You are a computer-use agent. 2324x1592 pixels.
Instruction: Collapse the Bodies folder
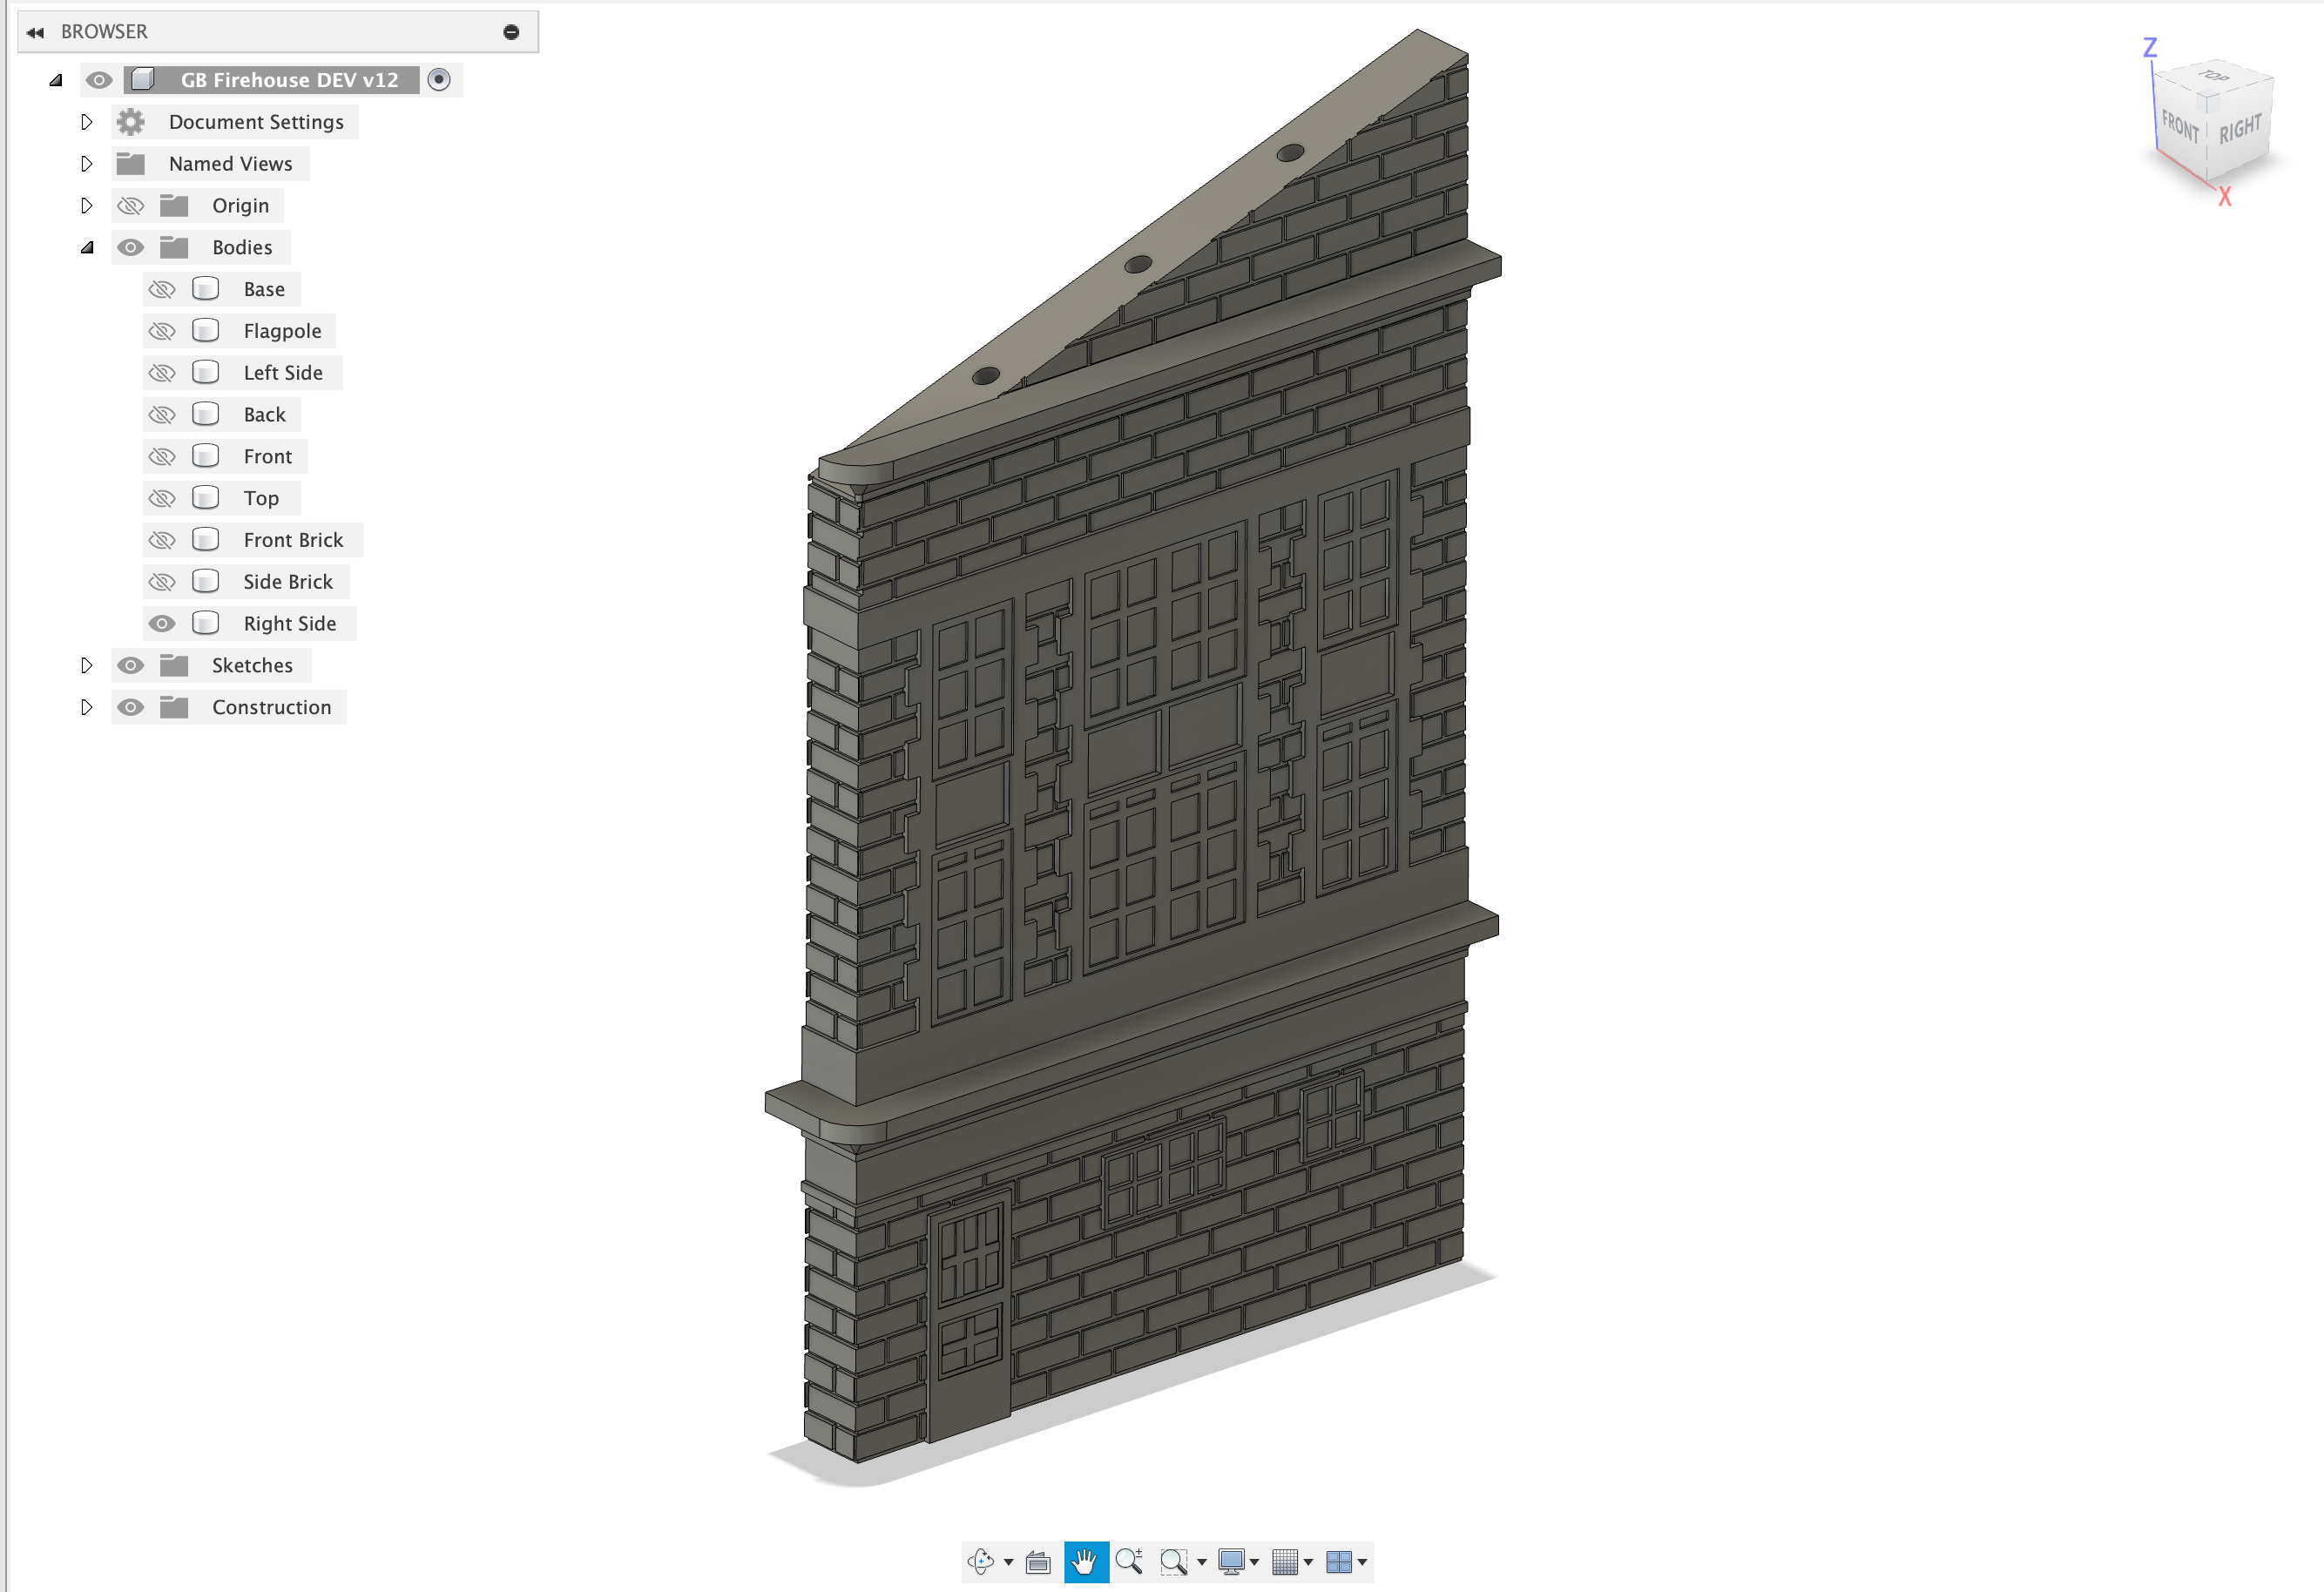87,247
